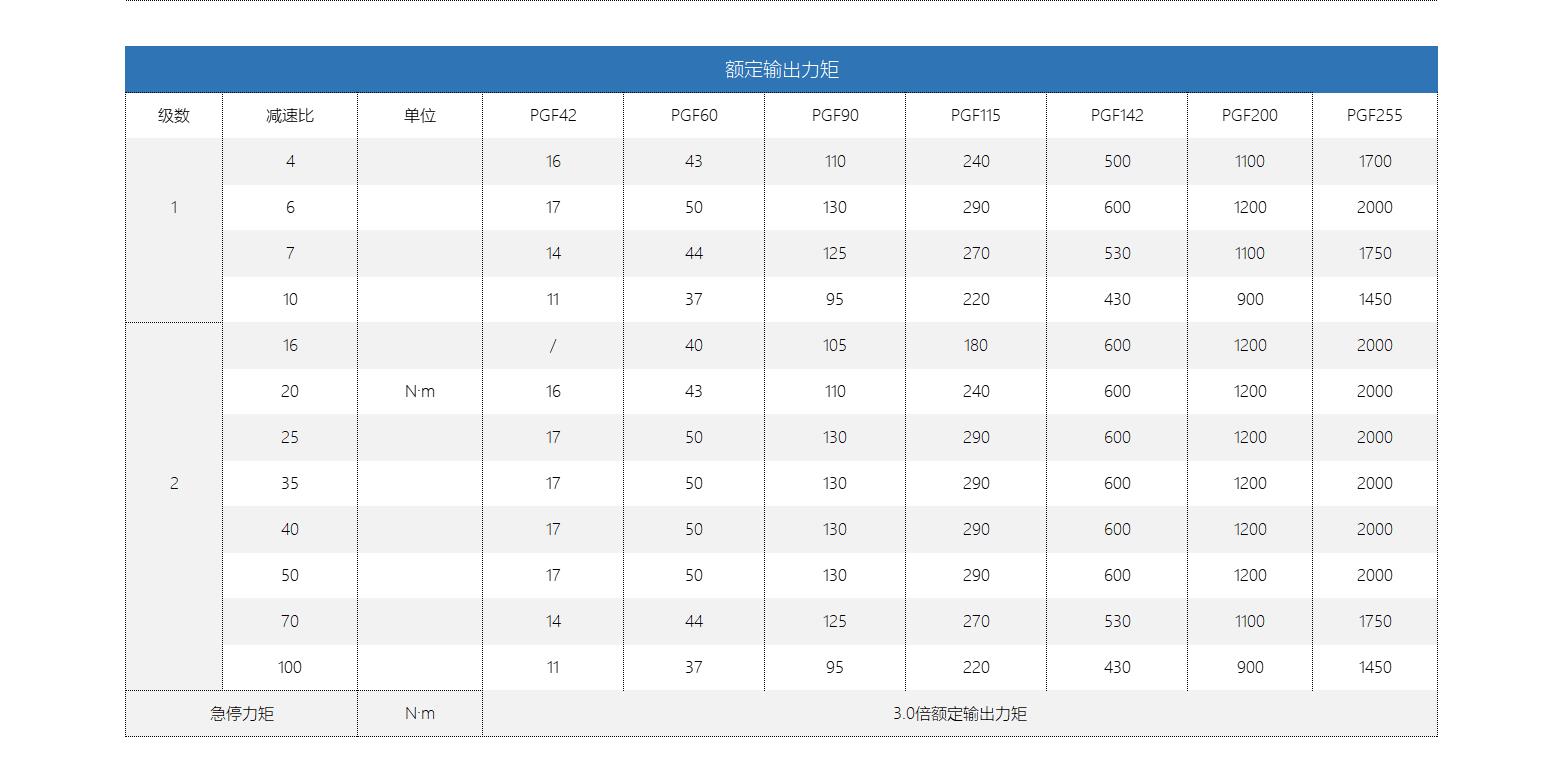Image resolution: width=1563 pixels, height=783 pixels.
Task: Select PGF60 value 40 for ratio 16
Action: click(694, 345)
